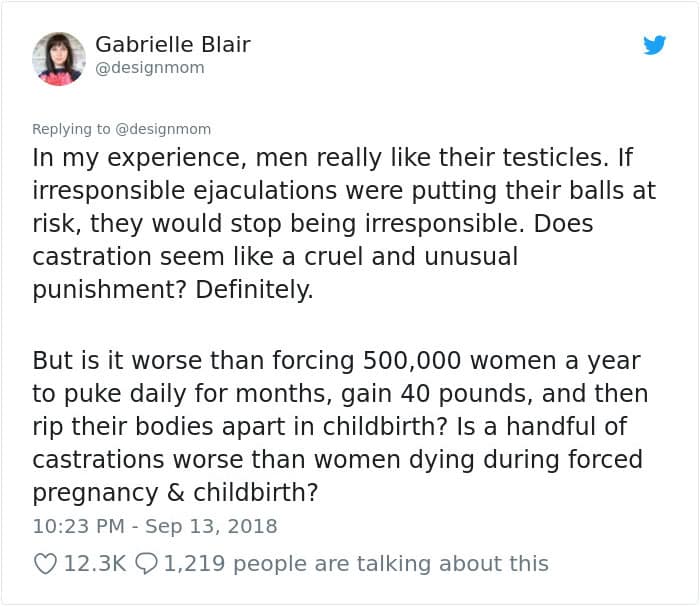Screen dimensions: 700x606
Task: Click the Sep 13, 2018 date text
Action: coord(211,526)
